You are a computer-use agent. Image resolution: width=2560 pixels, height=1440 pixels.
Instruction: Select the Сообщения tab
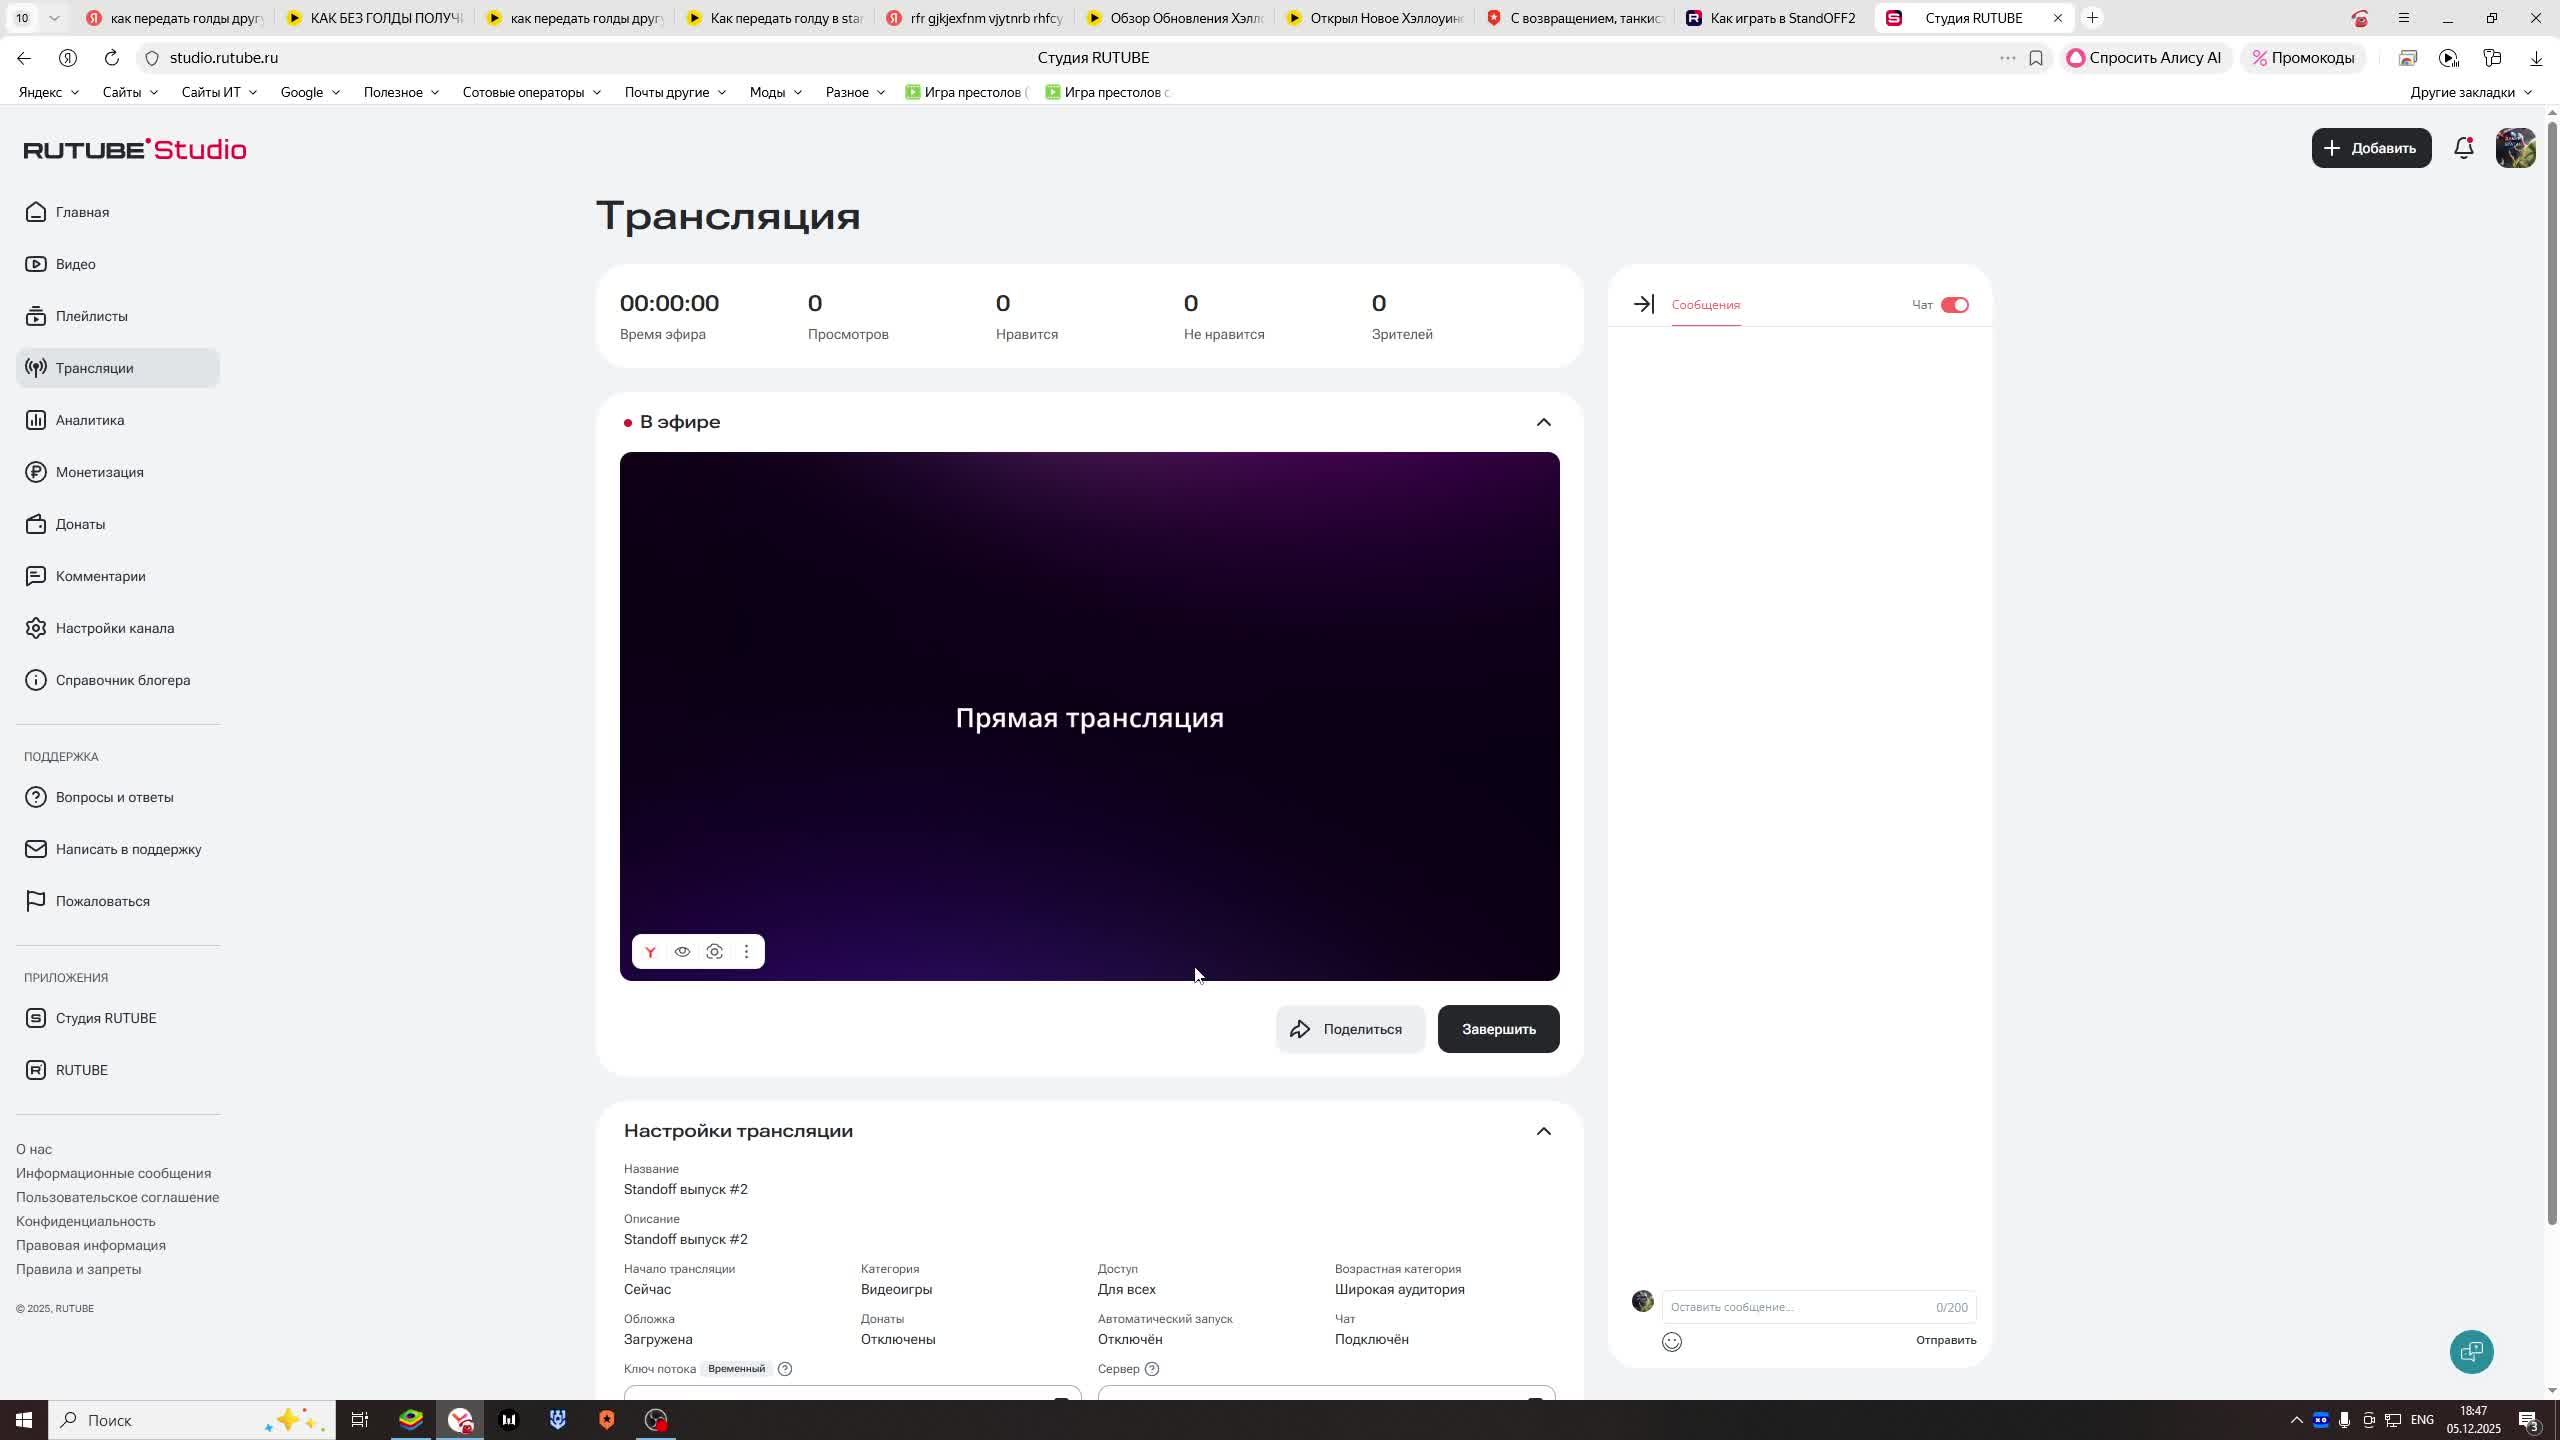point(1705,305)
